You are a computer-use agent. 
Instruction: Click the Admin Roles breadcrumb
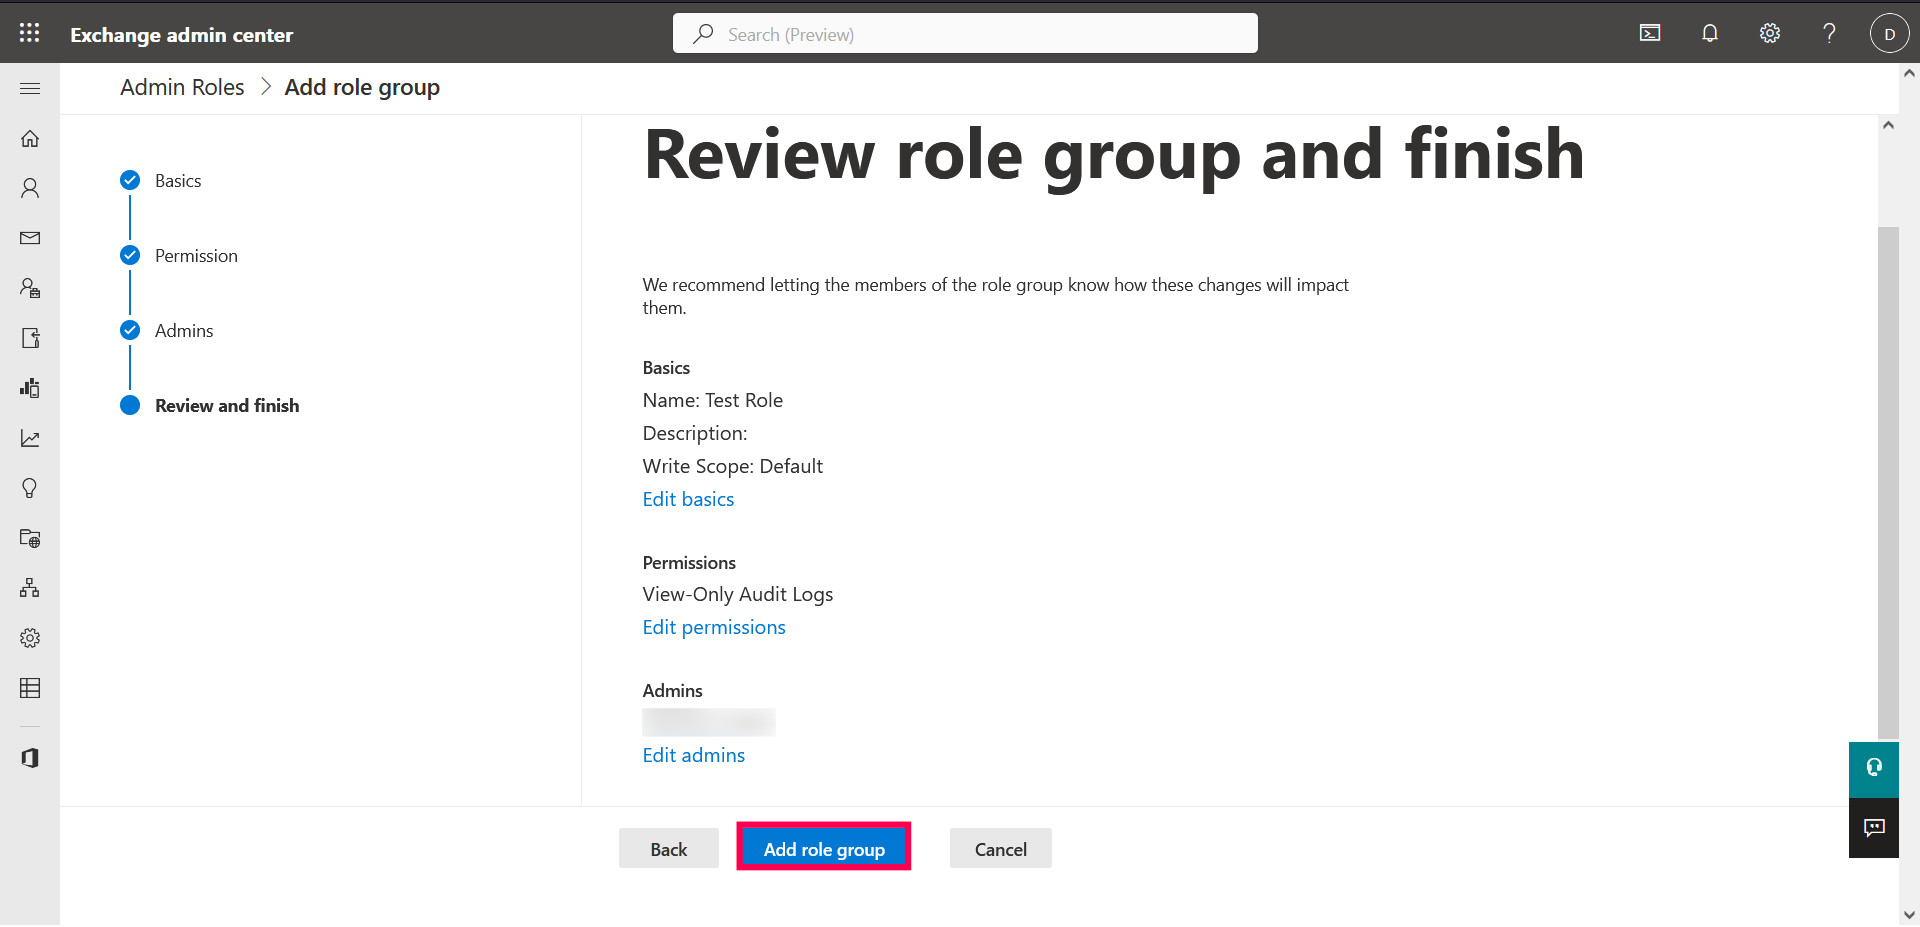pos(182,88)
